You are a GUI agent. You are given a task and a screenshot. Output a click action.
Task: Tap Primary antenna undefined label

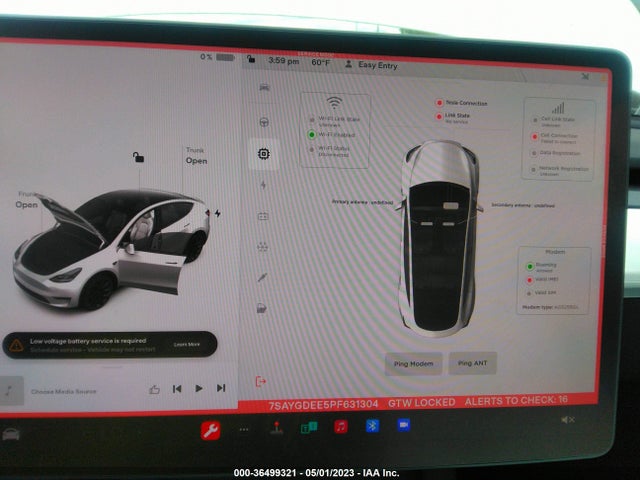362,202
